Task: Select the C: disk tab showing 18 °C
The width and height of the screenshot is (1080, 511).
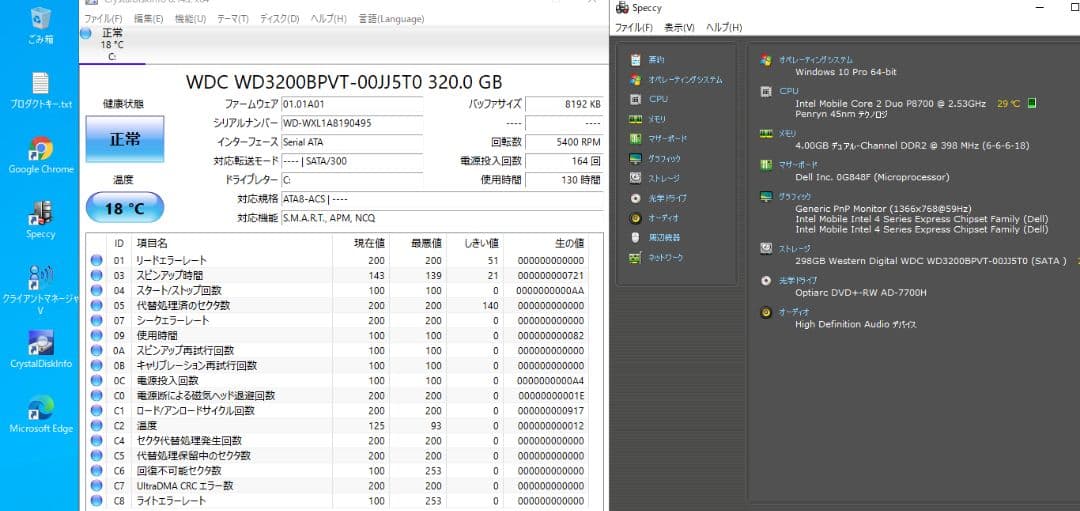Action: click(x=112, y=44)
